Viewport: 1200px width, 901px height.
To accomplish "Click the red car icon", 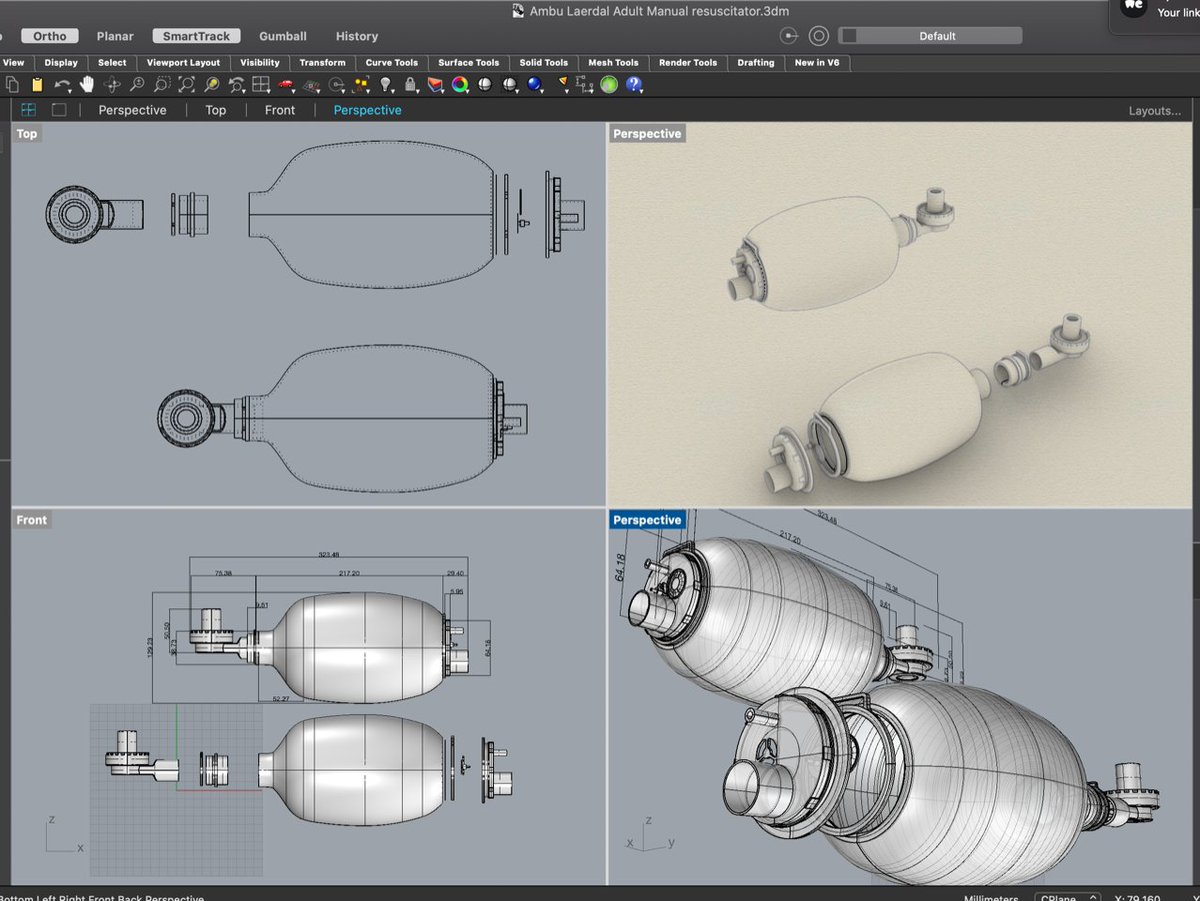I will pyautogui.click(x=286, y=85).
